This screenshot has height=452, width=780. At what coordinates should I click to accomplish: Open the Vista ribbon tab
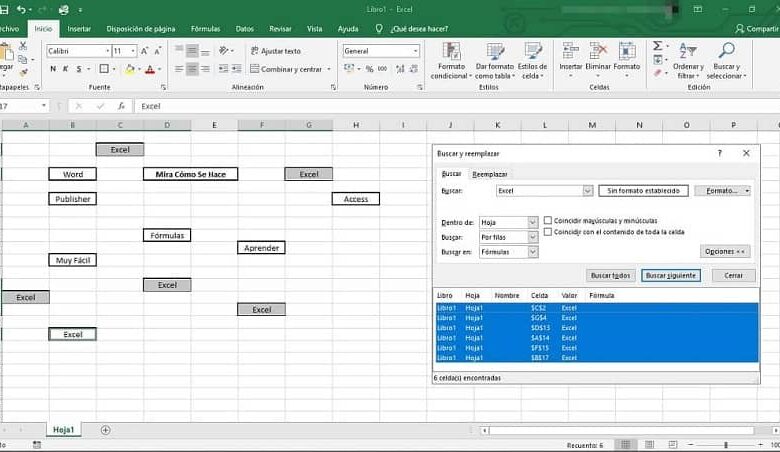point(314,29)
